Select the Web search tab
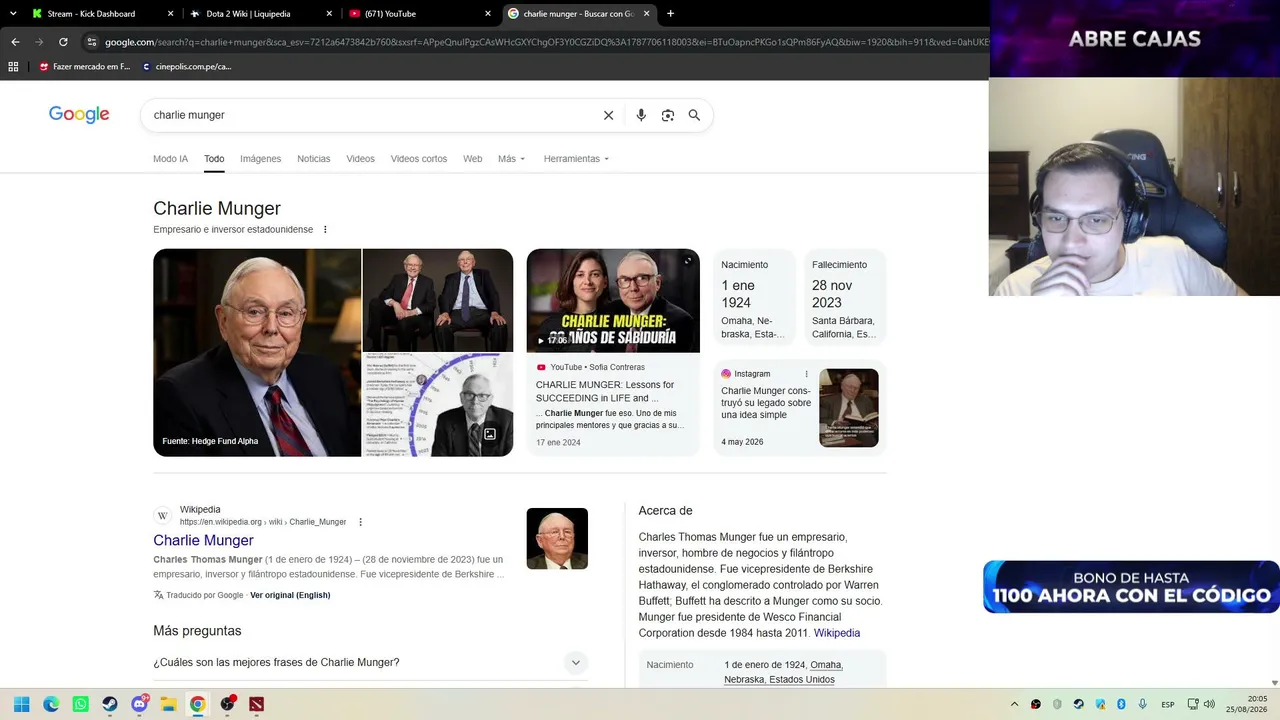This screenshot has width=1280, height=720. (472, 159)
